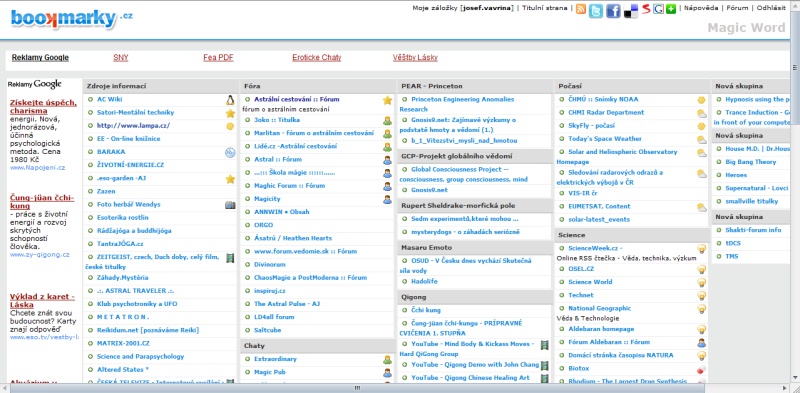Open the Global Consciousness Project bookmark
The height and width of the screenshot is (393, 800).
coord(463,174)
